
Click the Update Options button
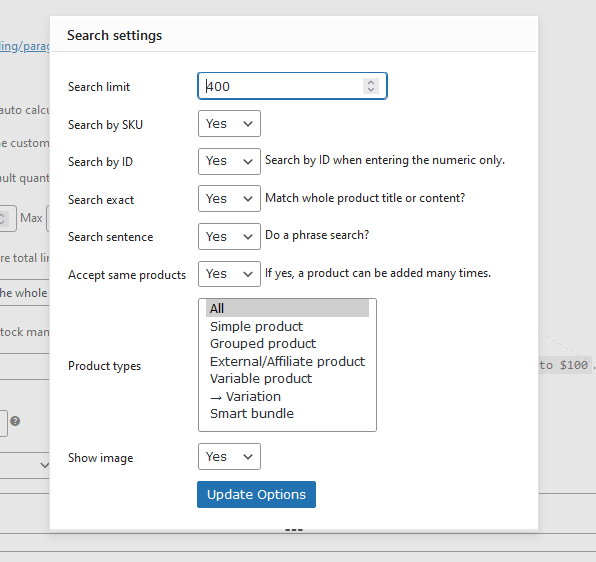[256, 494]
